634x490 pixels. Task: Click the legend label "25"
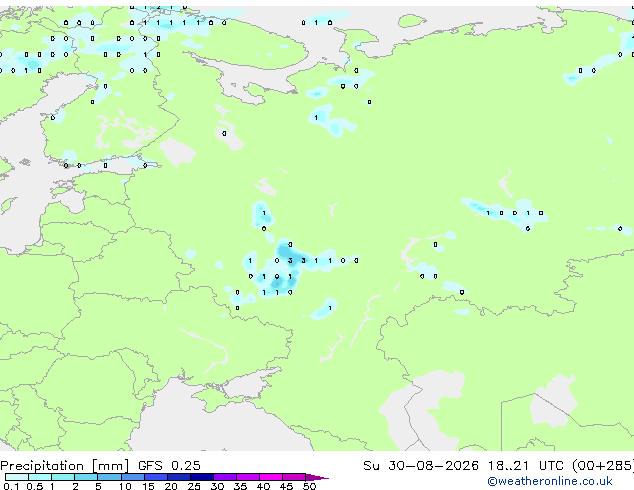point(194,486)
